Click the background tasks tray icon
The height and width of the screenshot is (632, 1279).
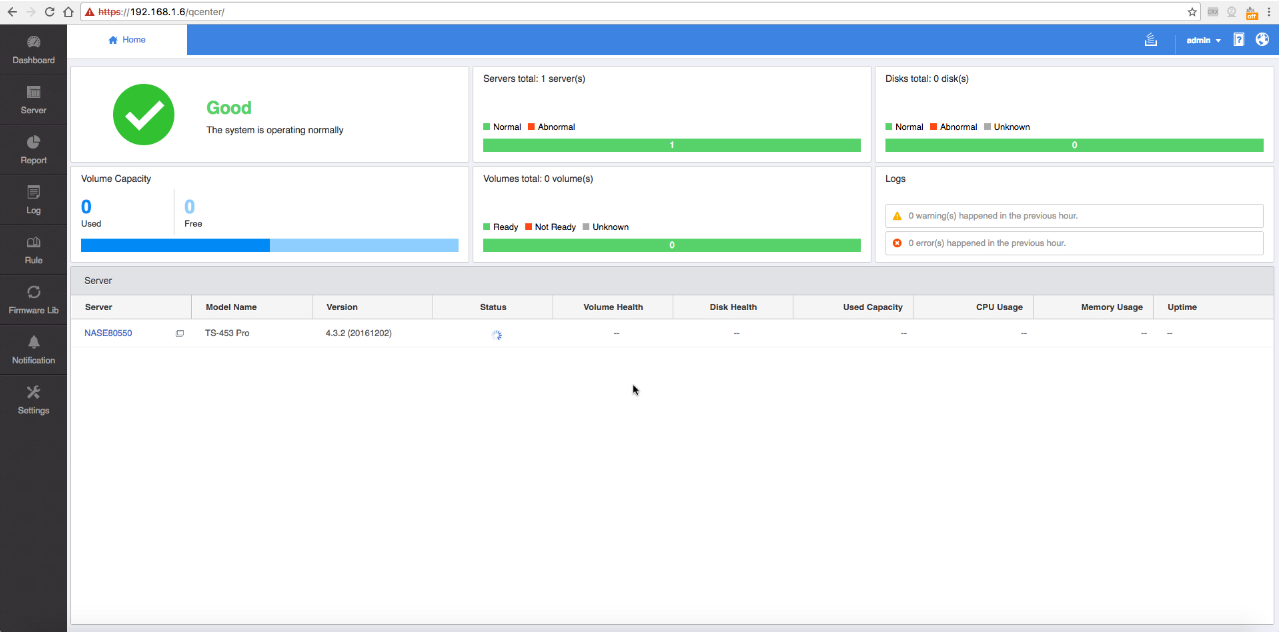[1151, 40]
